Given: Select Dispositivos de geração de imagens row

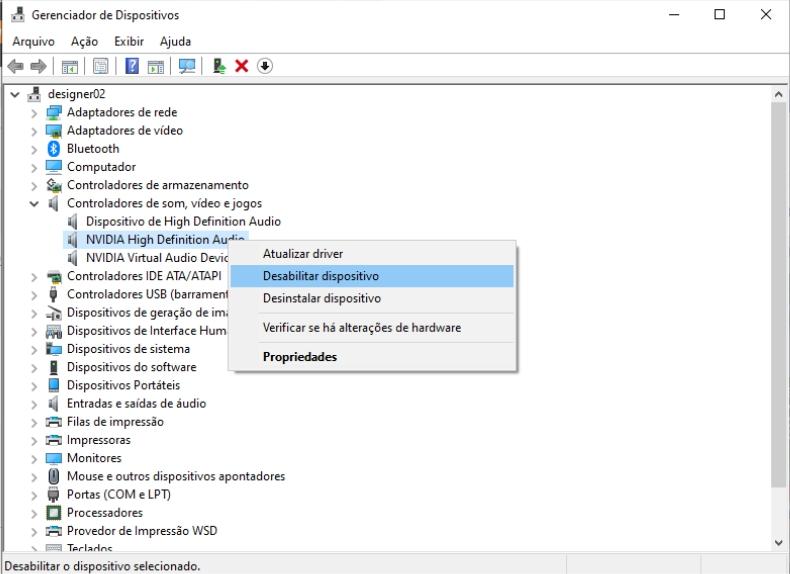Looking at the screenshot, I should (147, 312).
